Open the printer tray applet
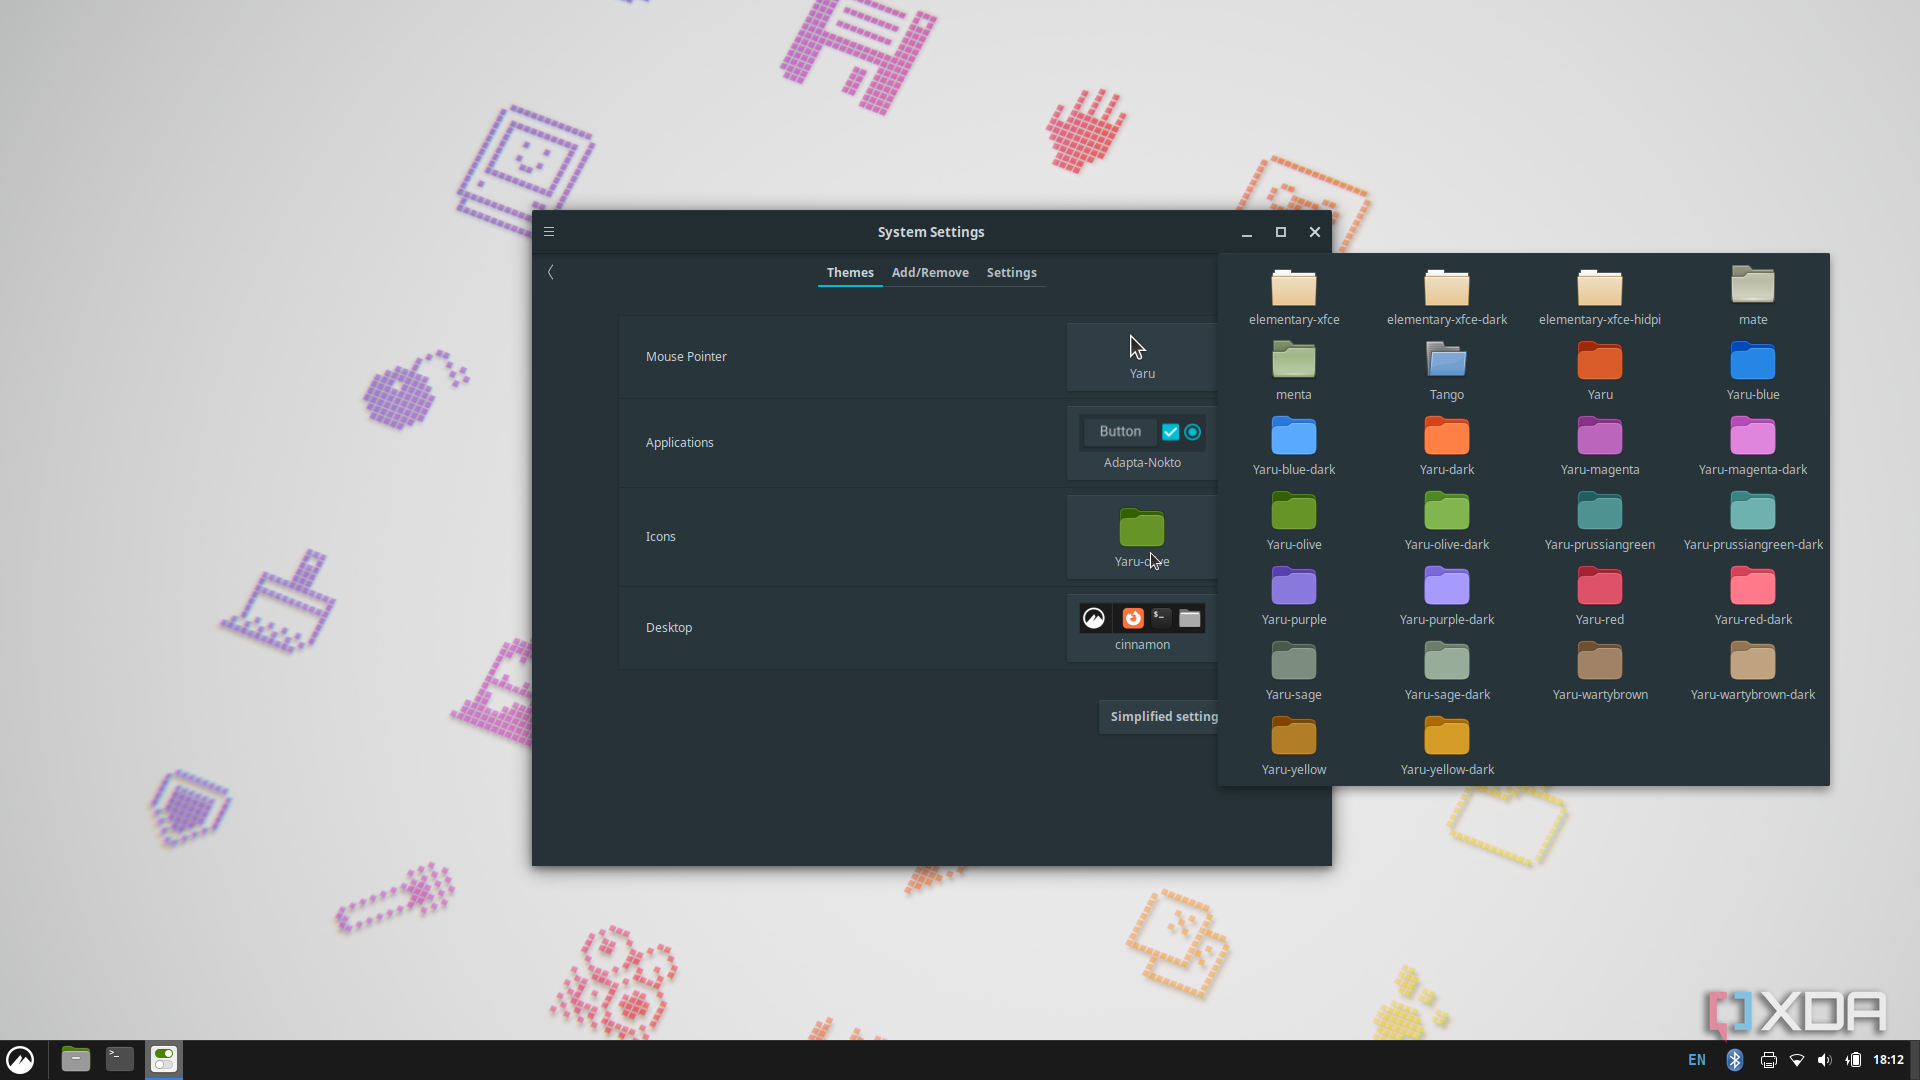The image size is (1920, 1080). 1769,1060
